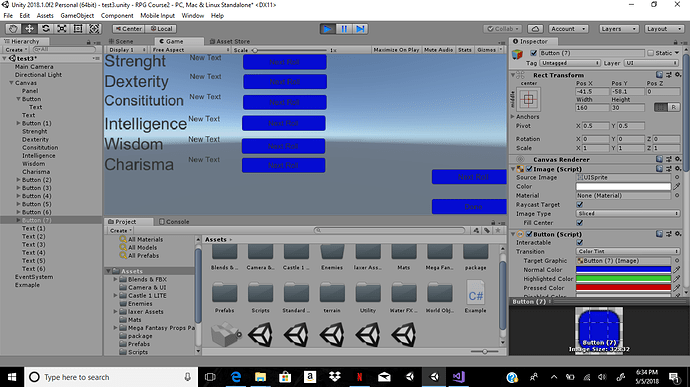Select Example C# script asset
The width and height of the screenshot is (690, 387).
[x=476, y=297]
